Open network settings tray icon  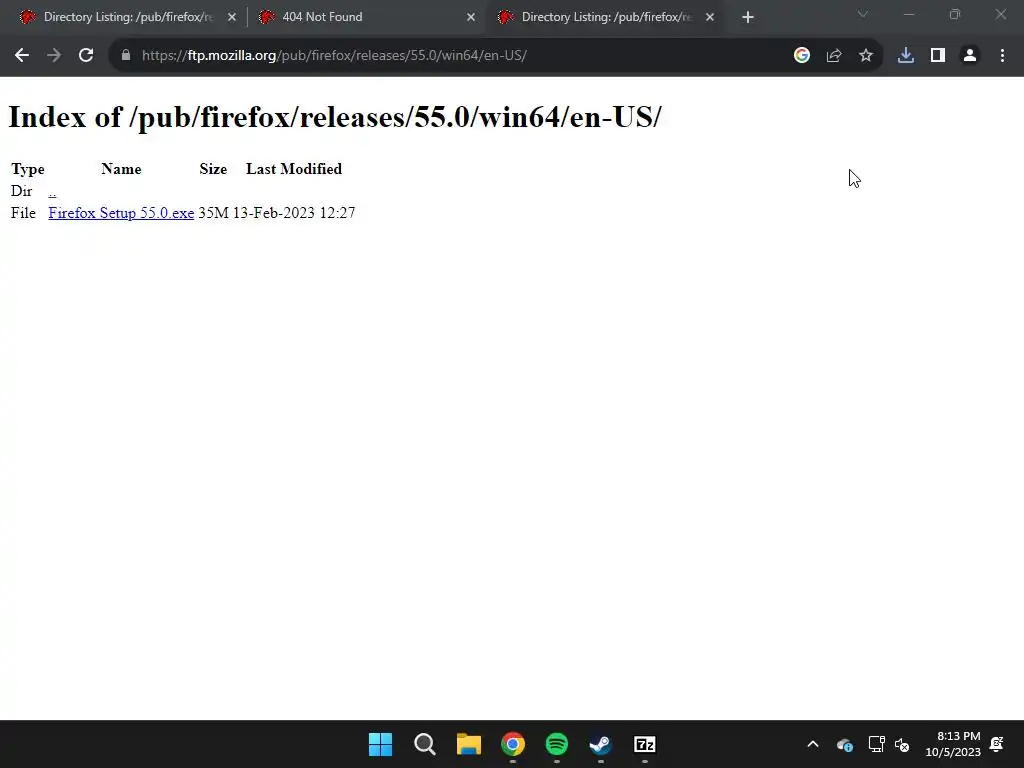(876, 744)
